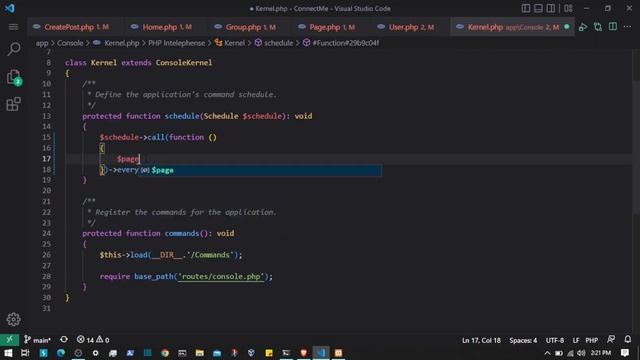The width and height of the screenshot is (640, 360).
Task: Open Microsoft Edge from the taskbar
Action: coord(61,353)
